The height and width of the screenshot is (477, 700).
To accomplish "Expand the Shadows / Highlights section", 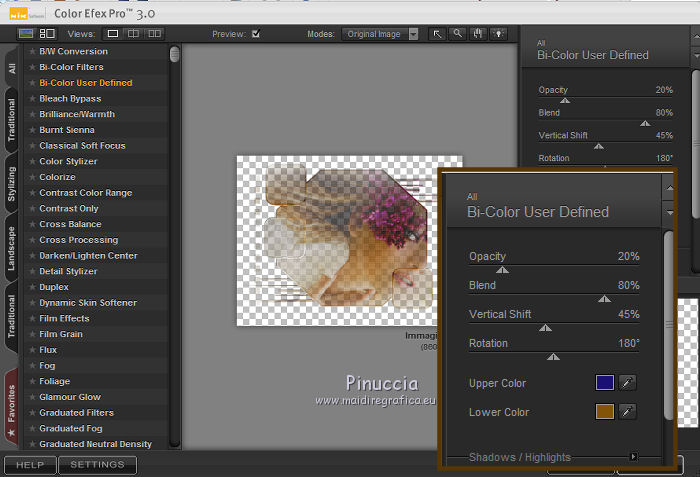I will tap(633, 457).
